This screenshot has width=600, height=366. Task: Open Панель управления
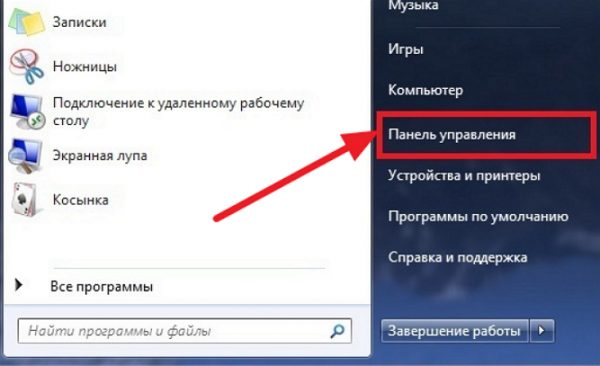pyautogui.click(x=452, y=134)
